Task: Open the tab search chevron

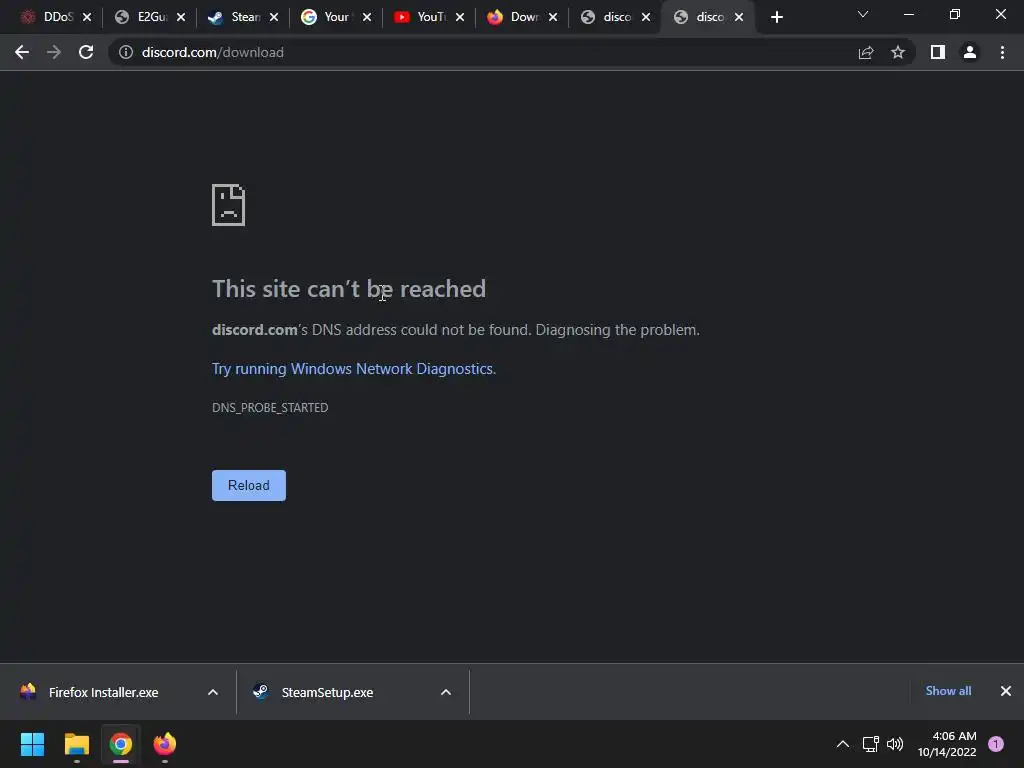Action: (x=863, y=14)
